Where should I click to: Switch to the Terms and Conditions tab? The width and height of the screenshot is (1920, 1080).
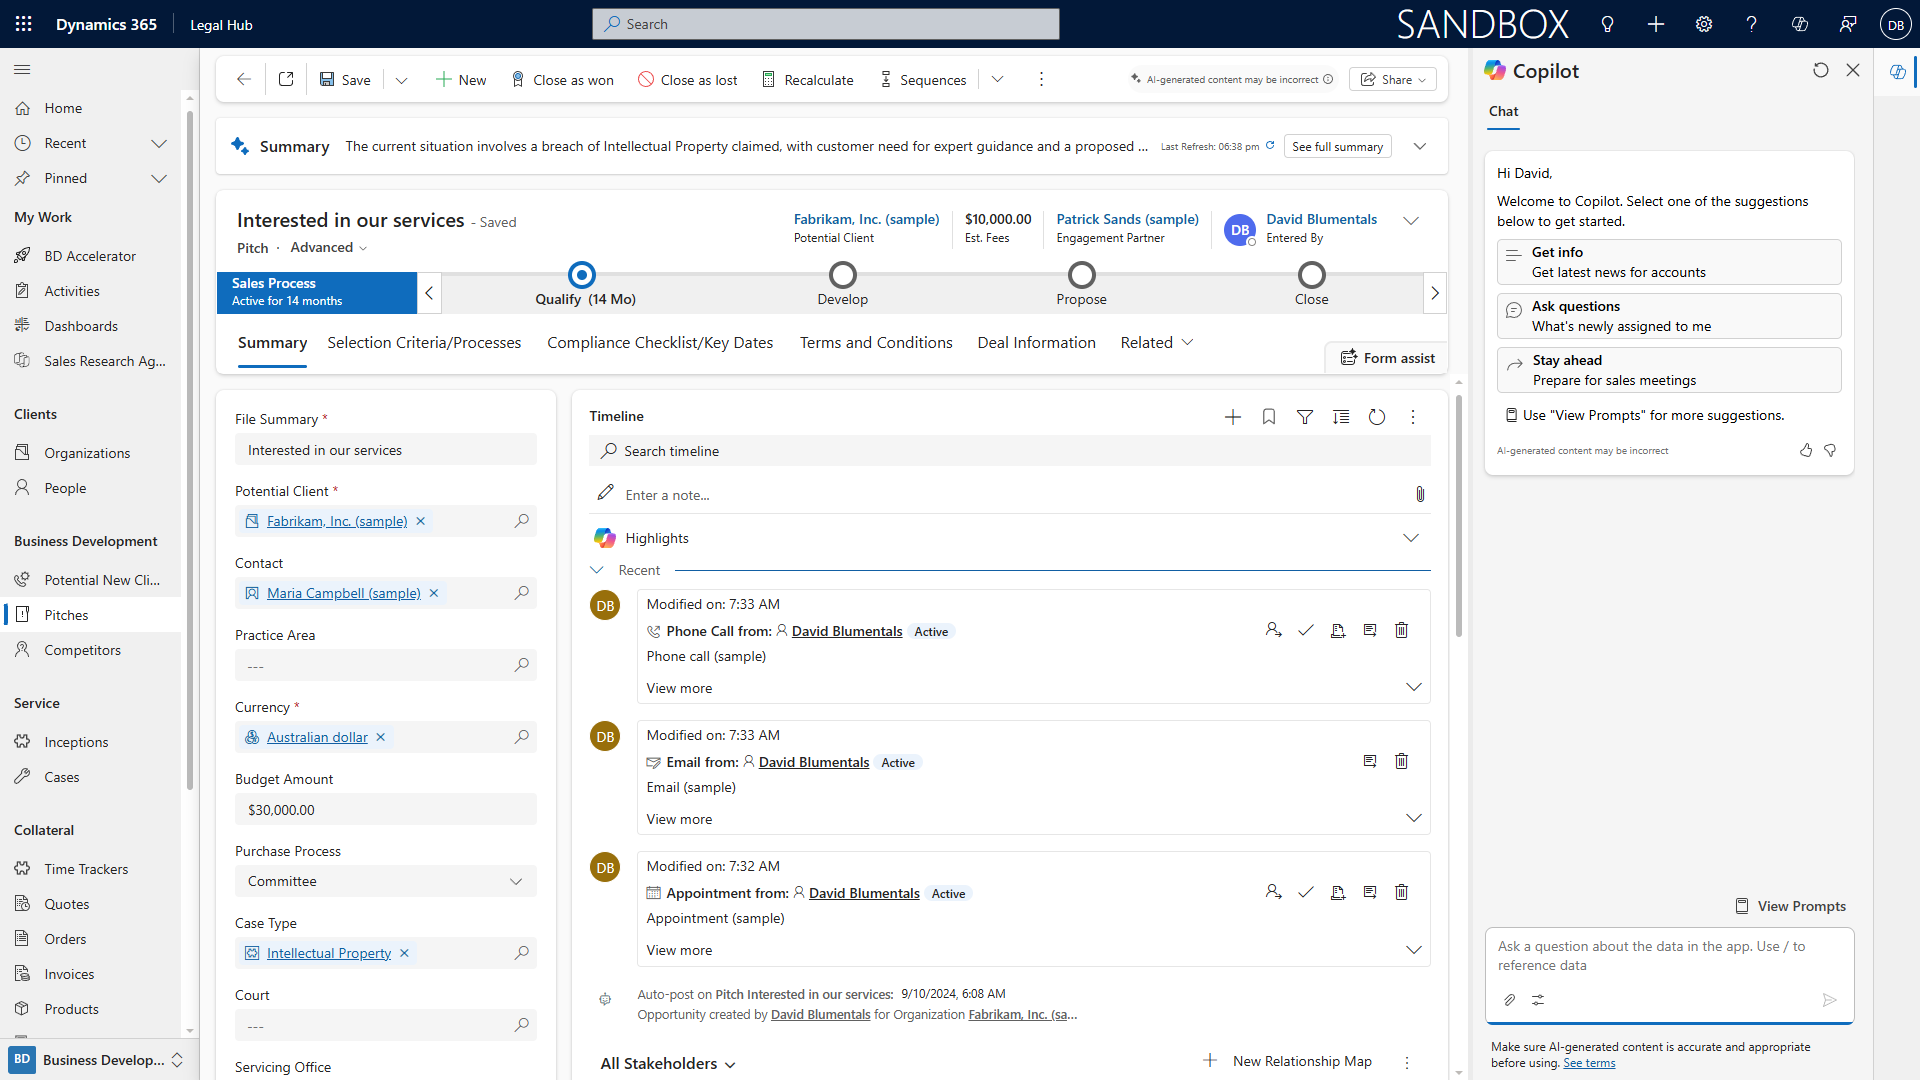pyautogui.click(x=876, y=342)
